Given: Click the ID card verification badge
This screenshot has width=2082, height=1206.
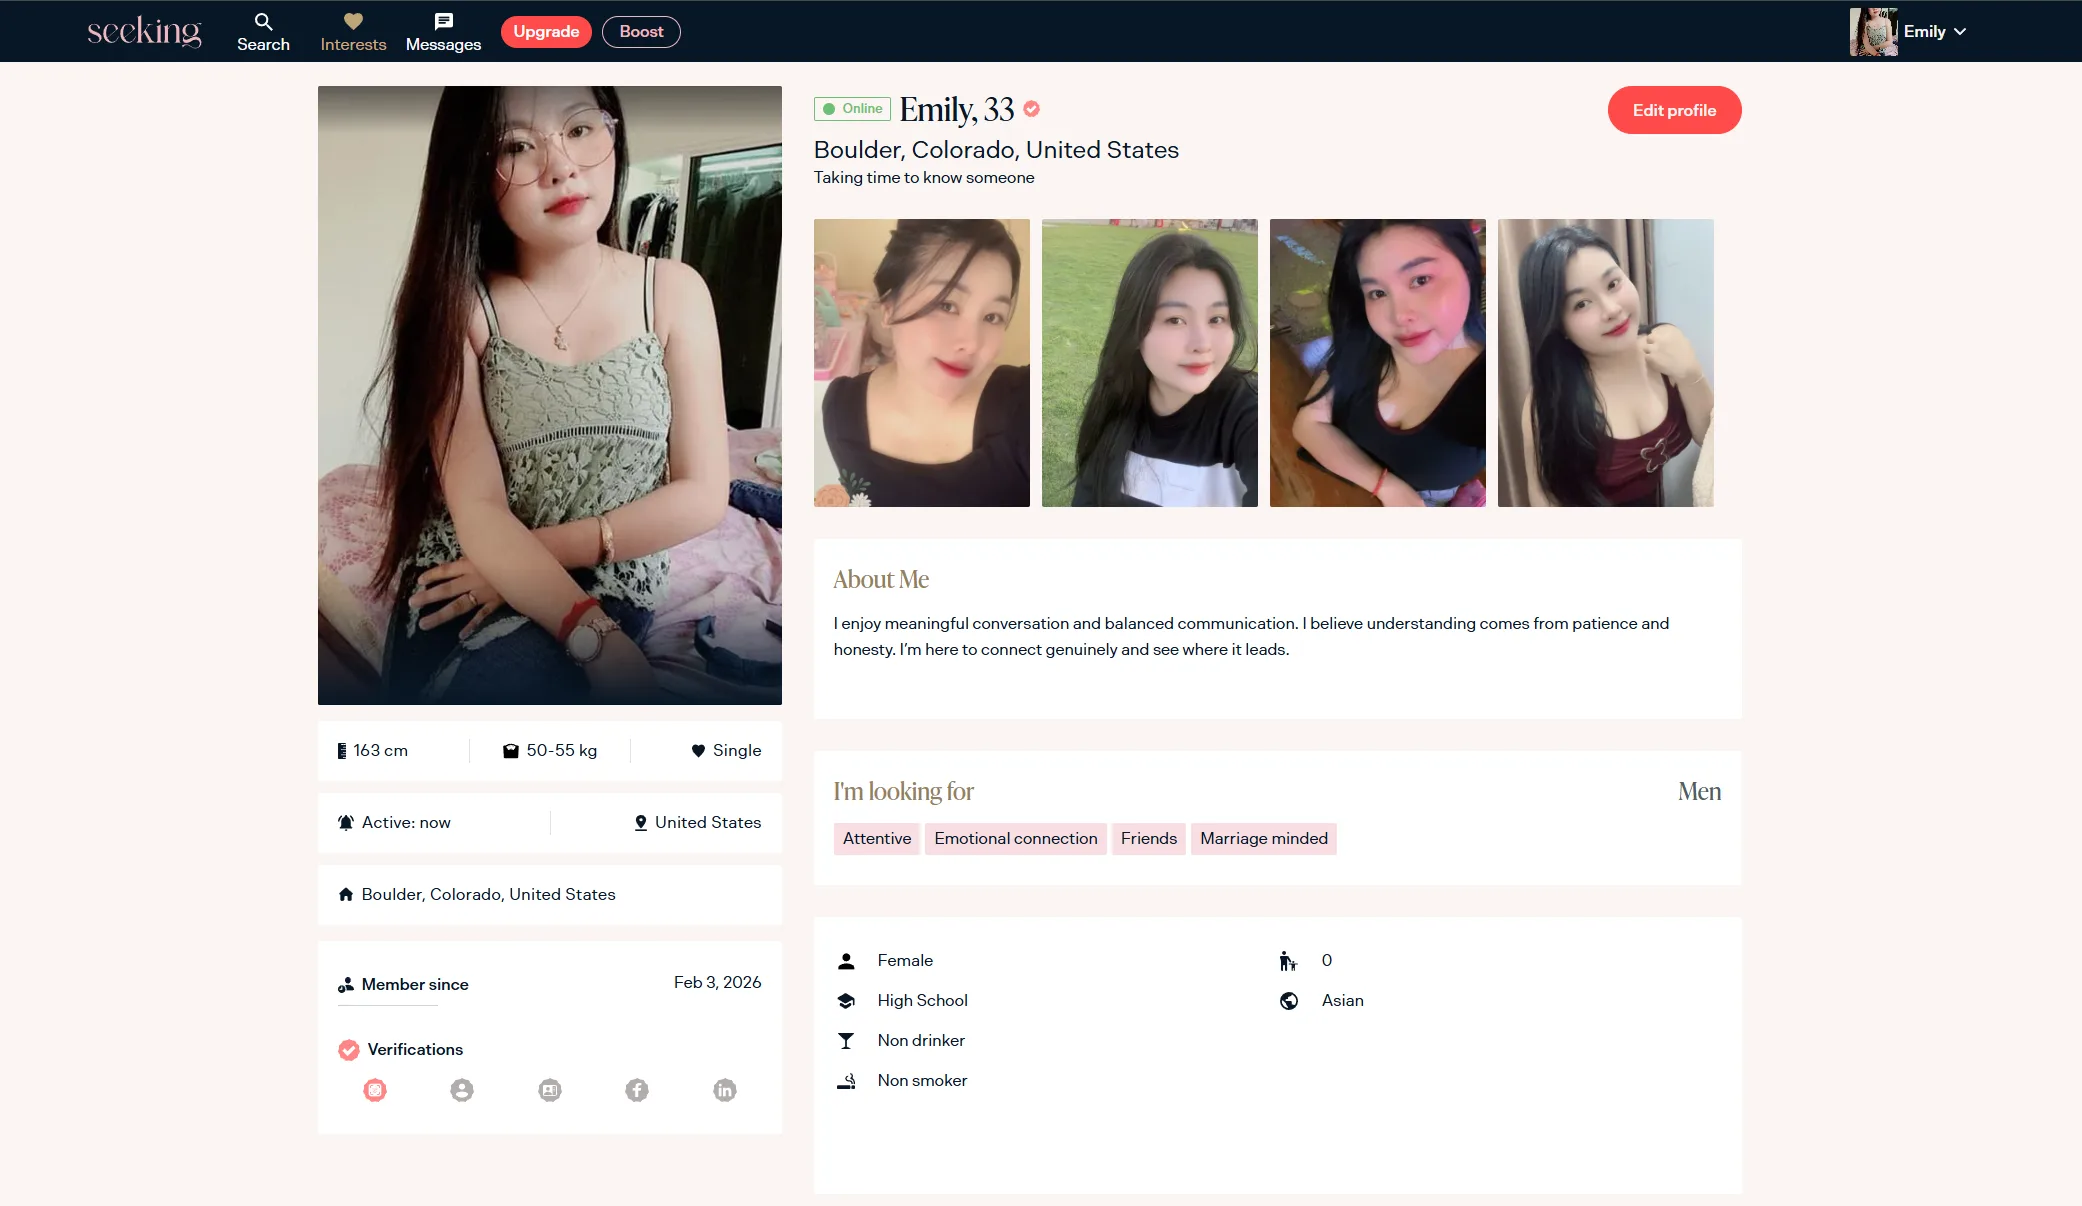Looking at the screenshot, I should [x=550, y=1090].
